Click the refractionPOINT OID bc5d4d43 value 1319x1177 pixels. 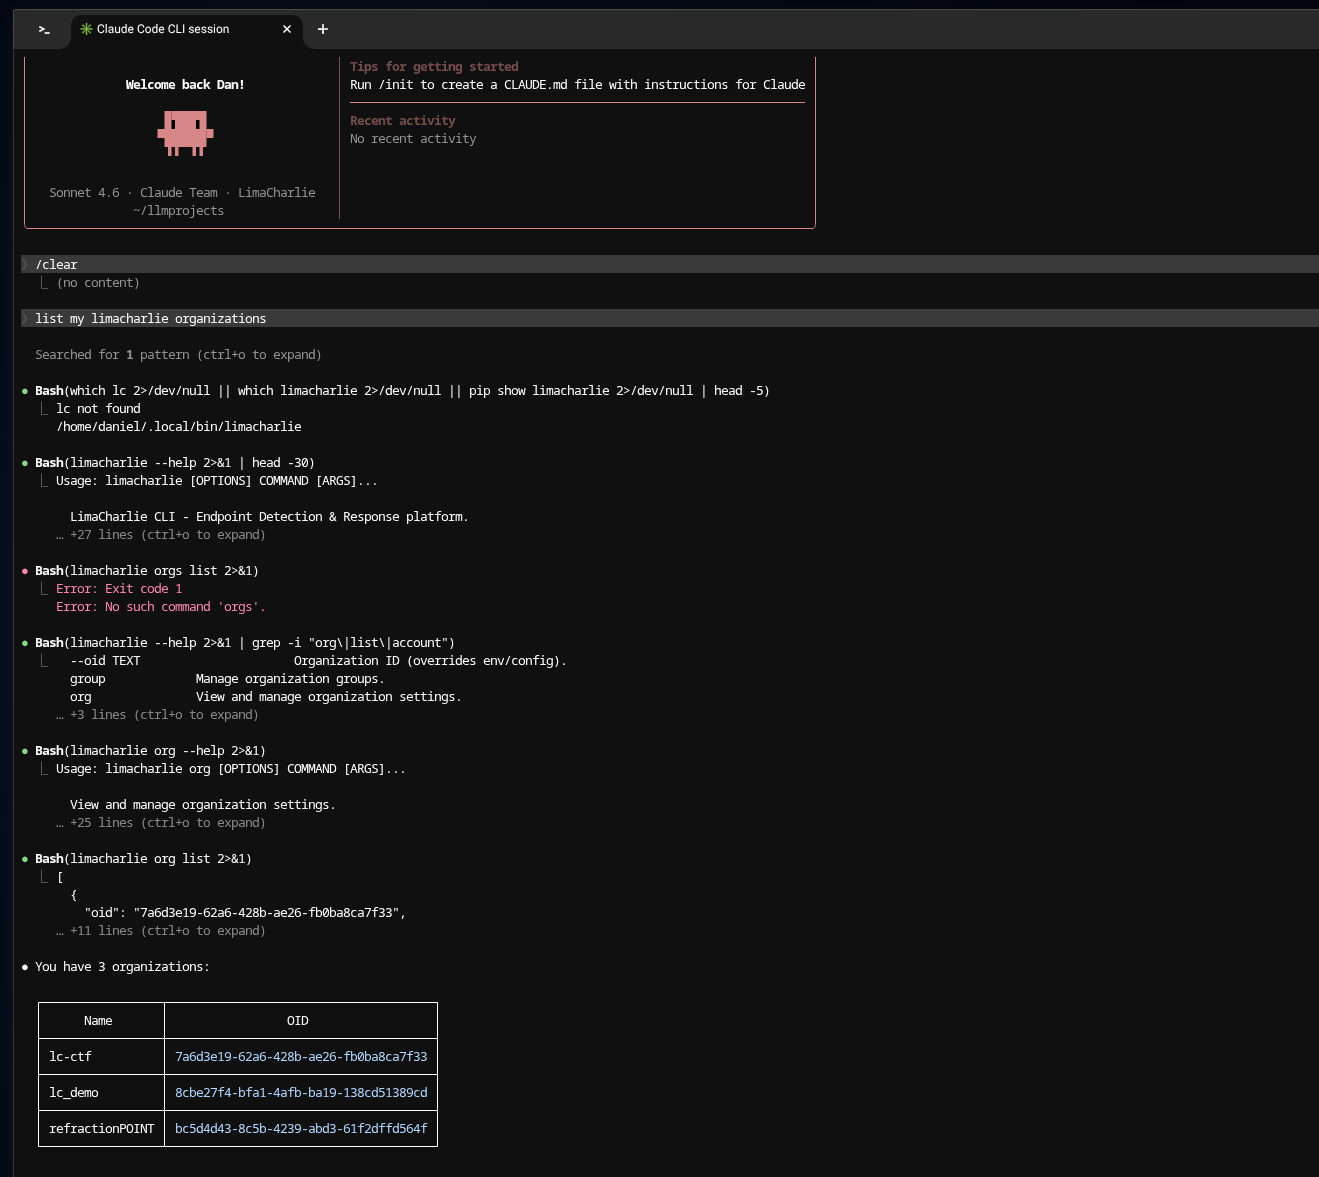click(x=301, y=1129)
